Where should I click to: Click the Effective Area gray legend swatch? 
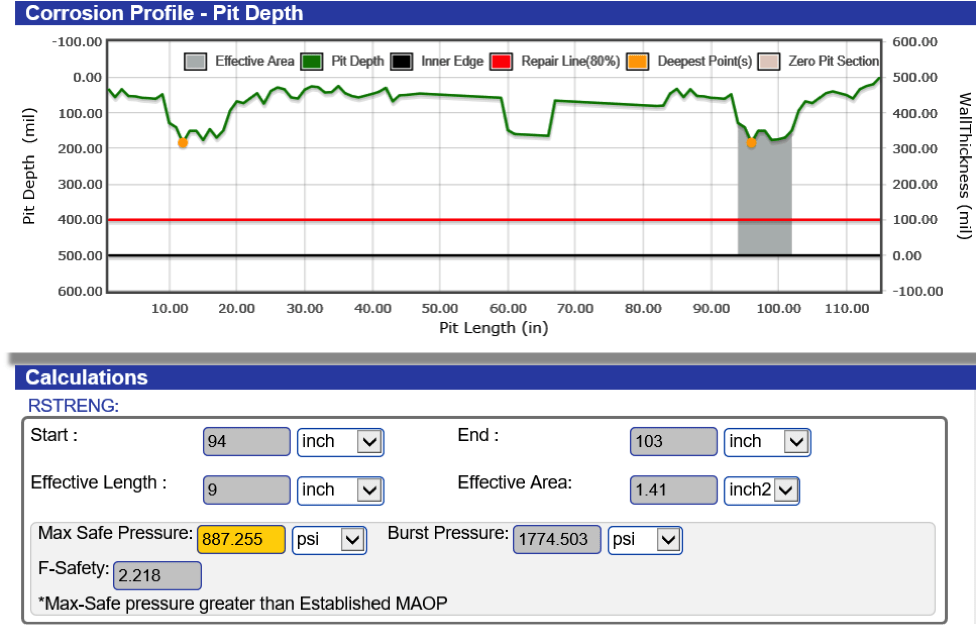point(195,62)
